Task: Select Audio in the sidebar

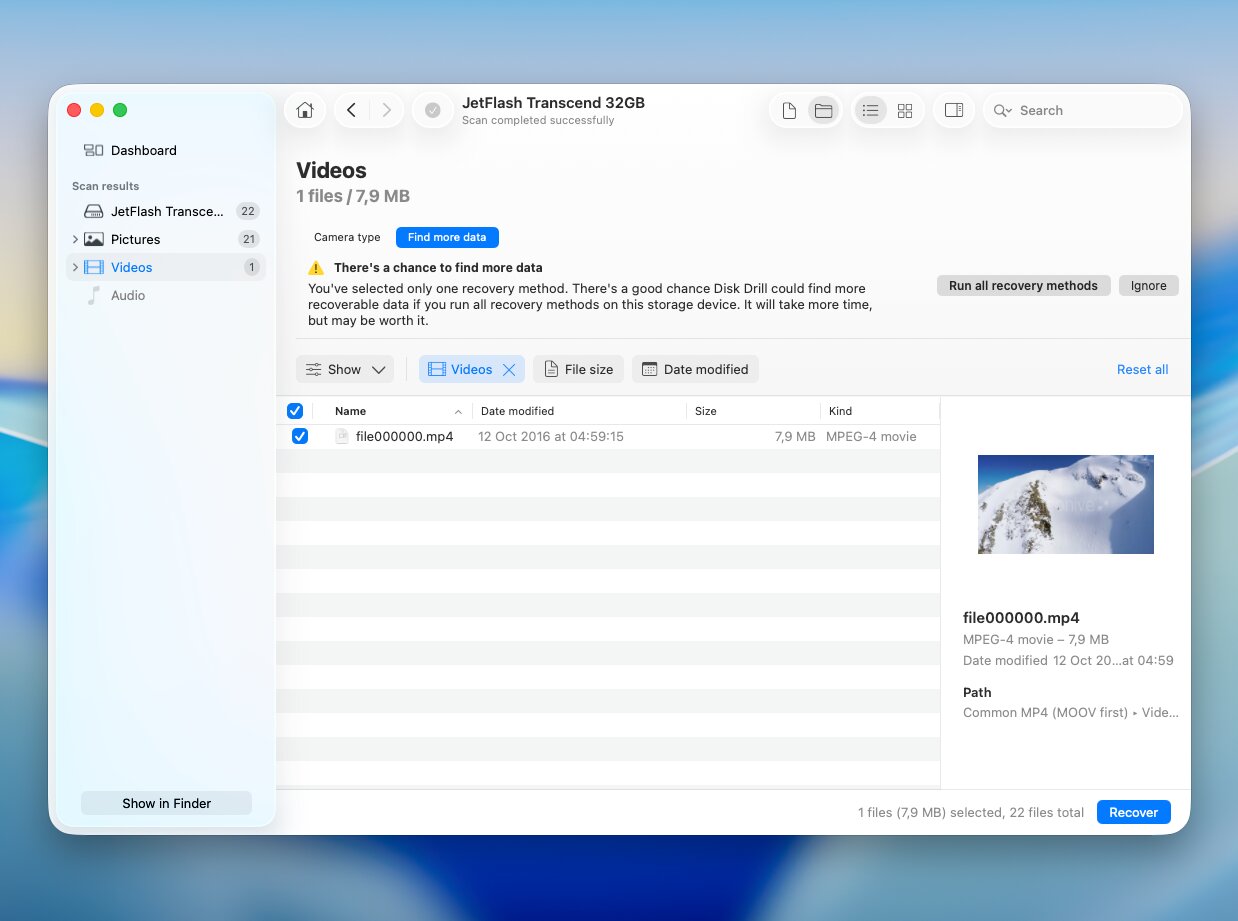Action: coord(128,295)
